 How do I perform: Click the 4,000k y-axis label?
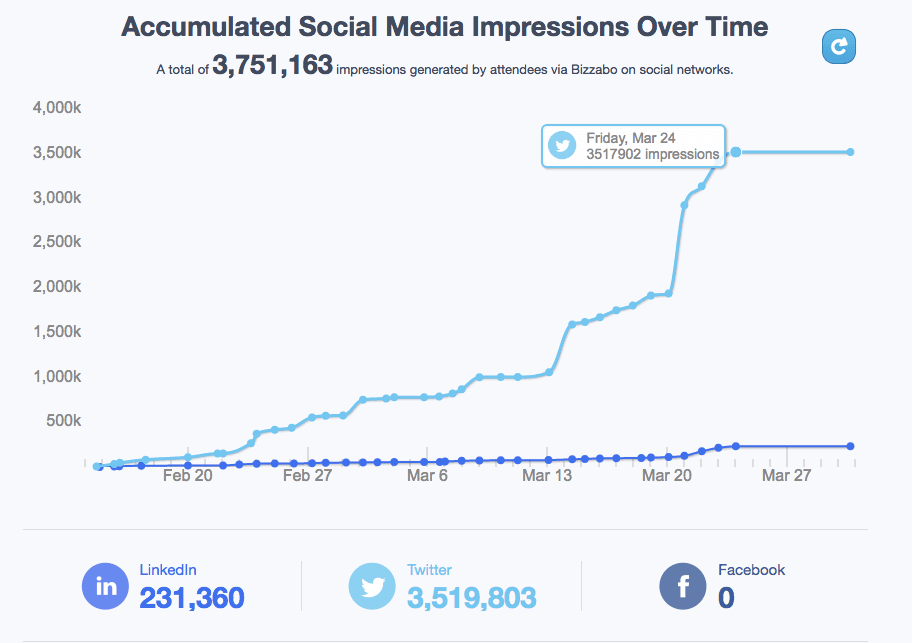(x=58, y=107)
